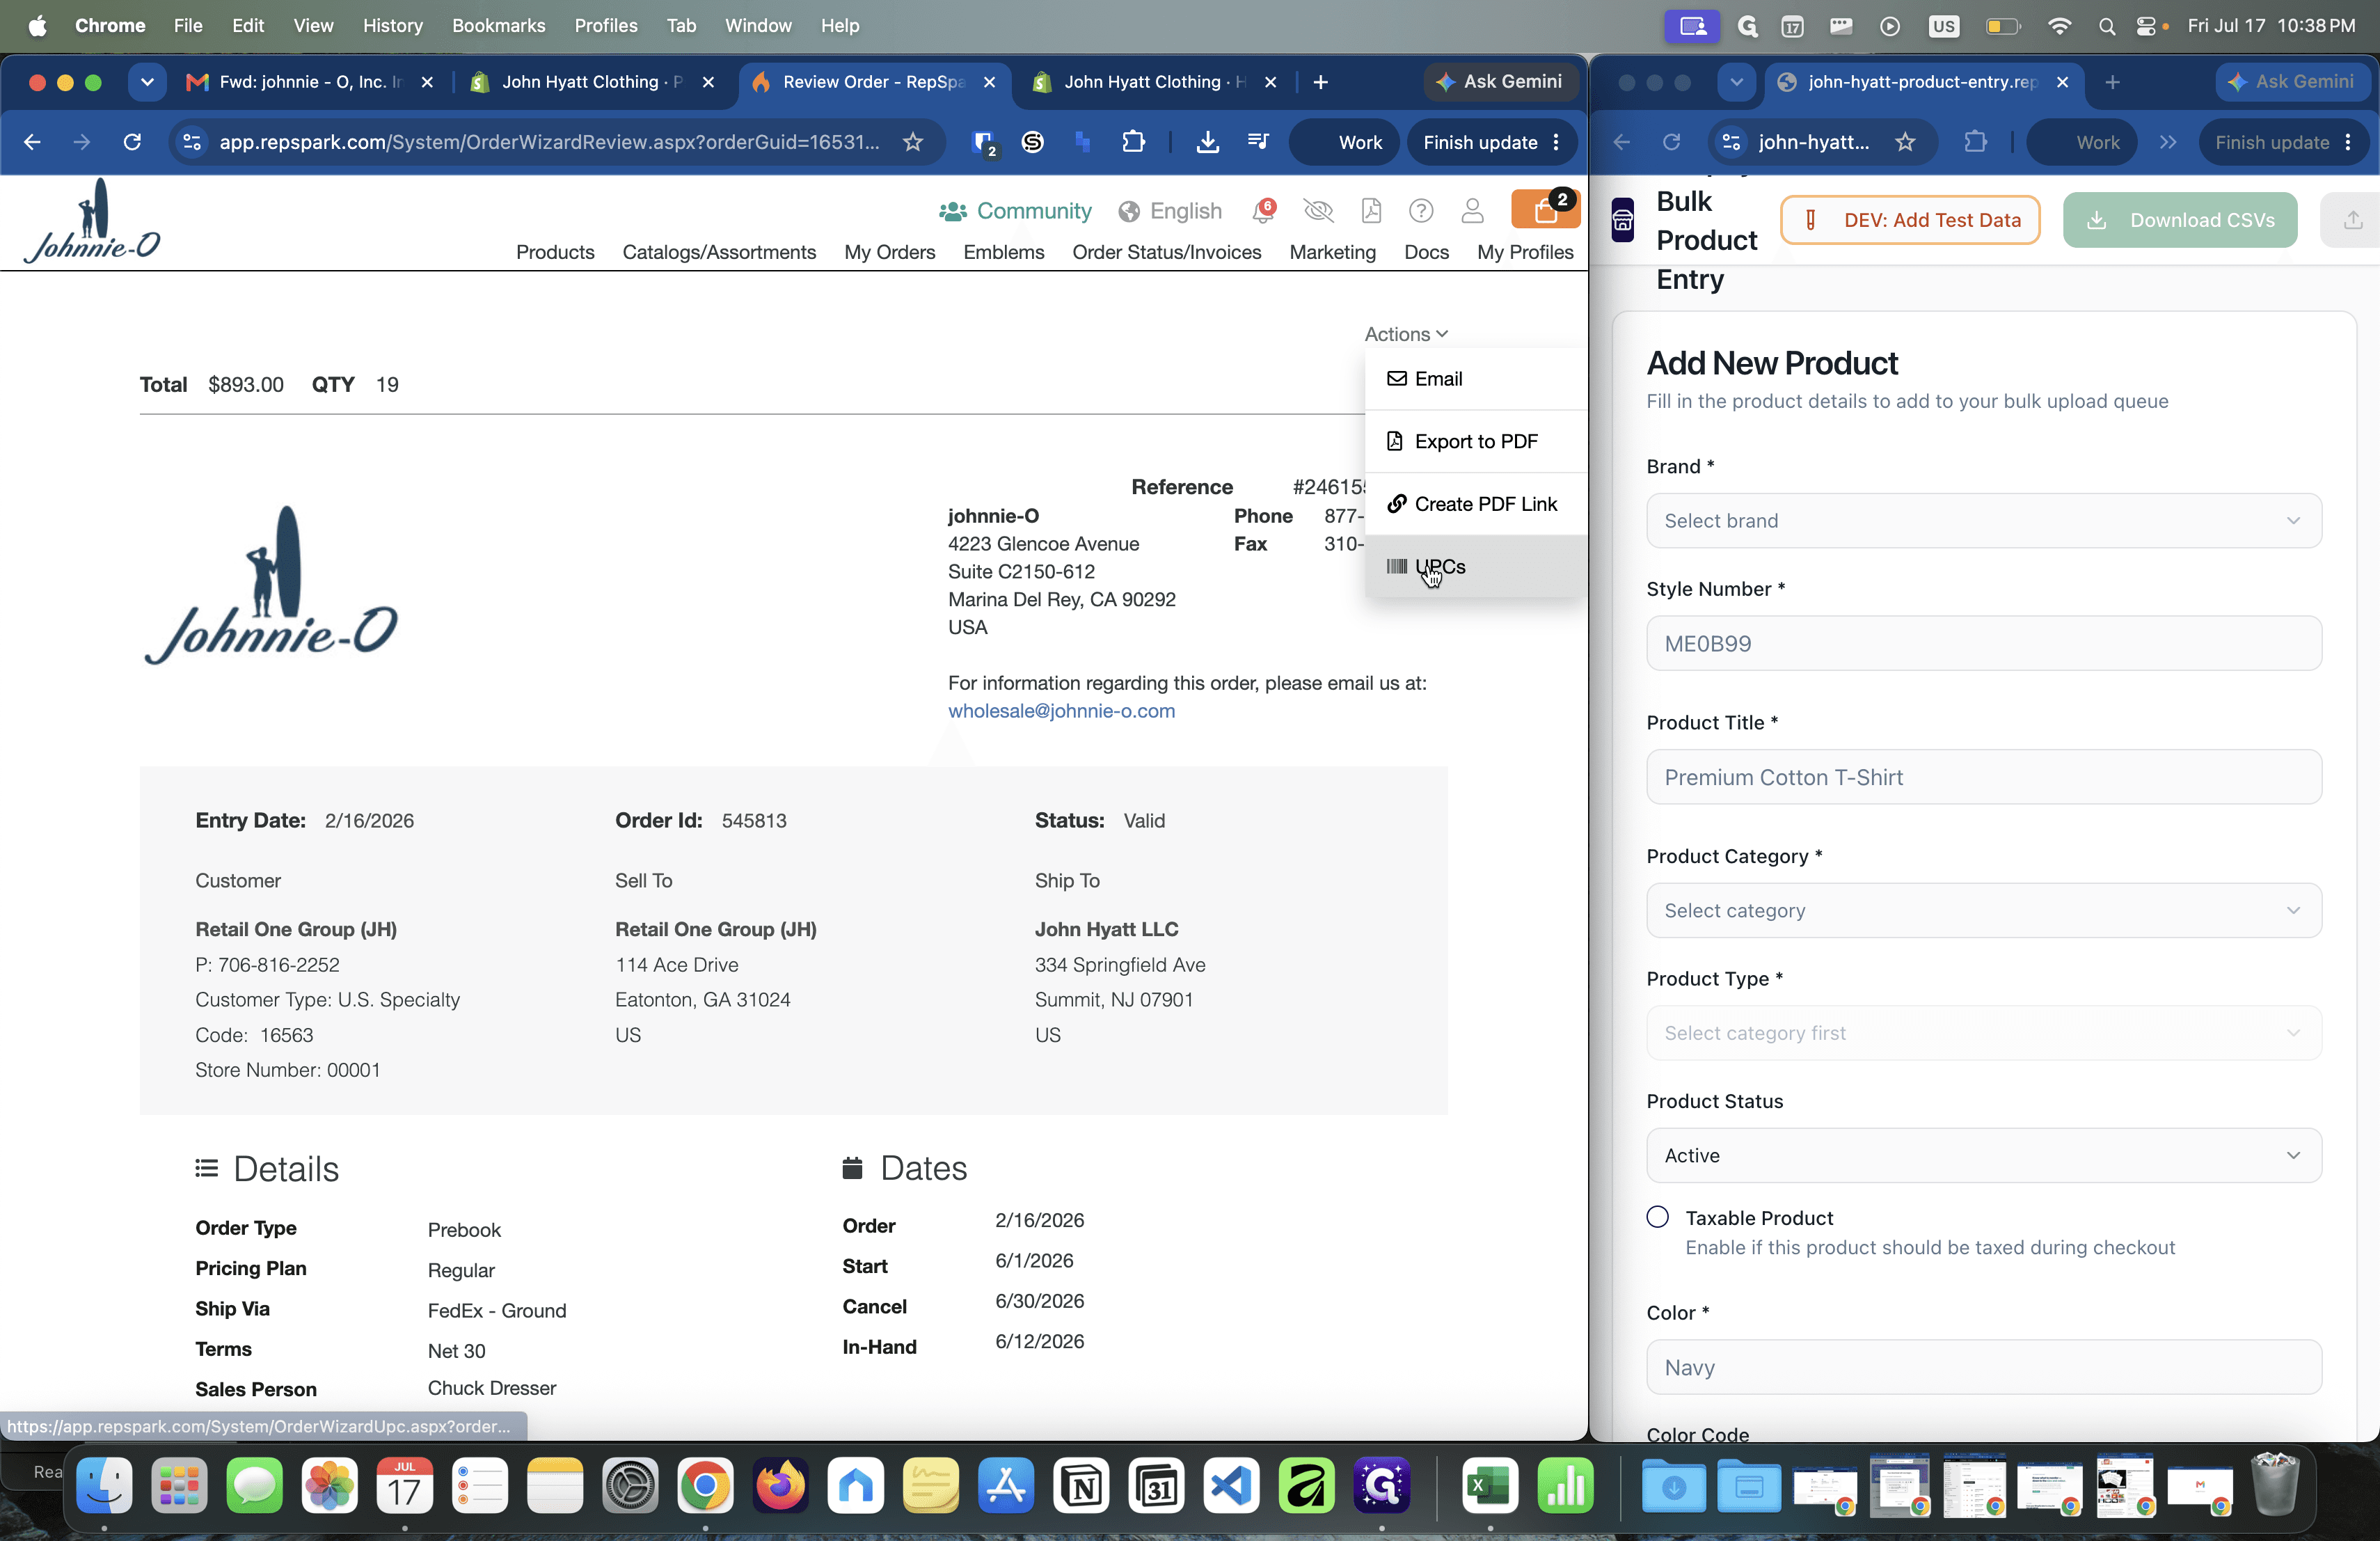The width and height of the screenshot is (2380, 1541).
Task: Open the help question mark icon
Action: tap(1421, 210)
